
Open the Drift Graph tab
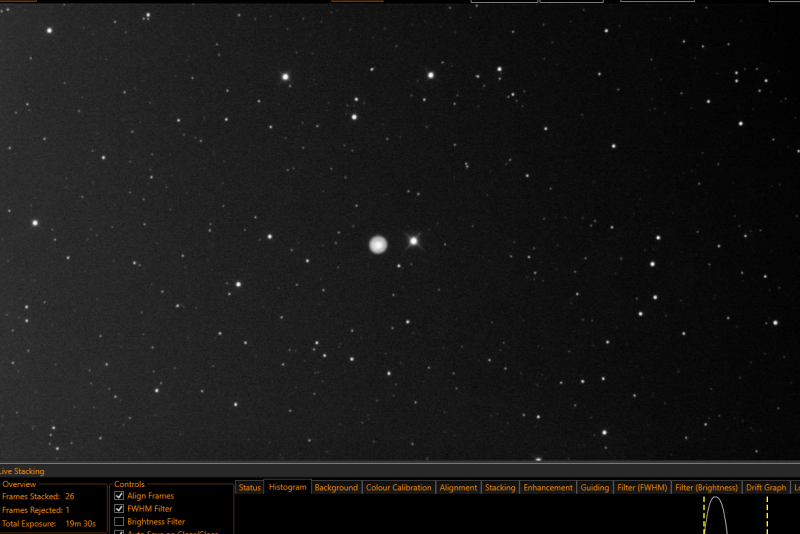(766, 488)
